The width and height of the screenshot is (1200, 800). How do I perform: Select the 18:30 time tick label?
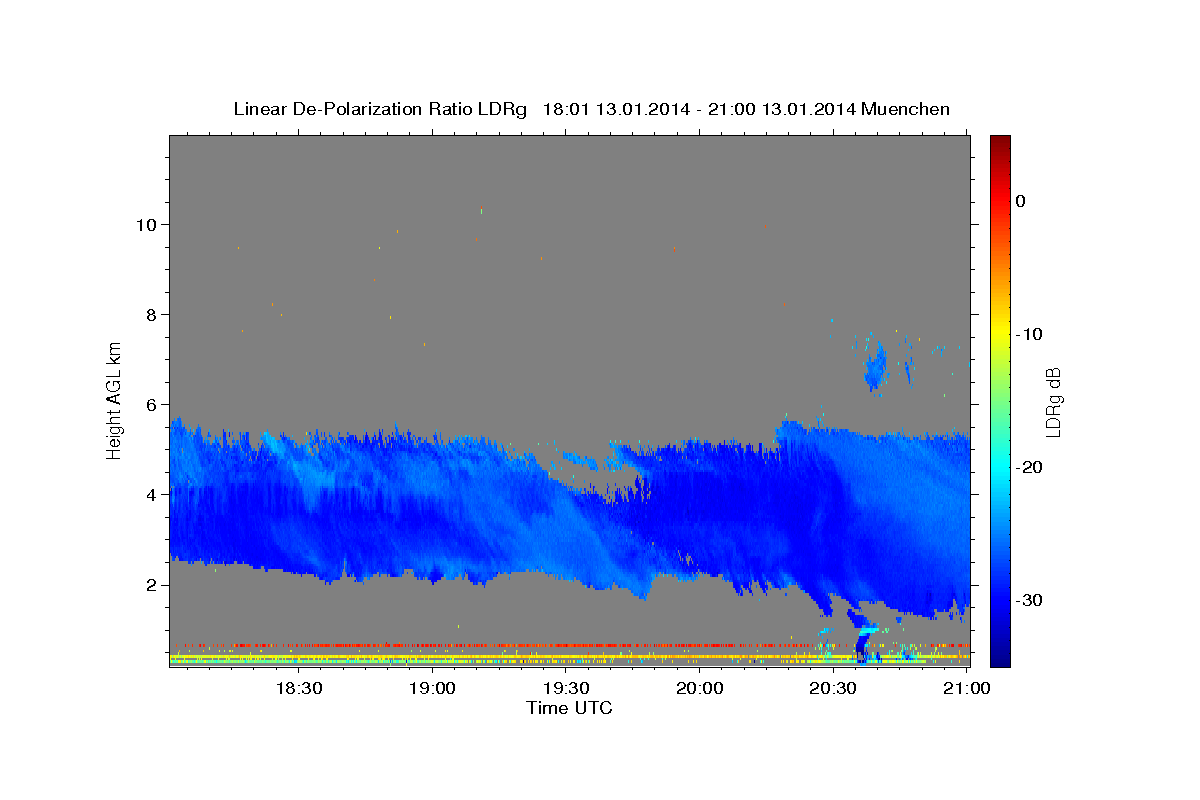(x=298, y=688)
